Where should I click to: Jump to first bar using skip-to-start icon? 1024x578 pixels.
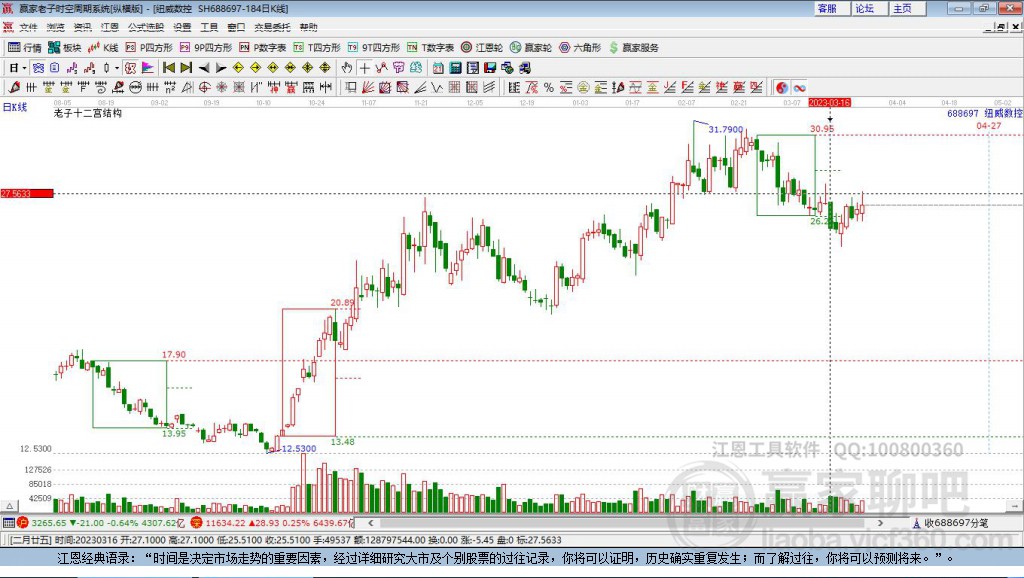[x=168, y=67]
